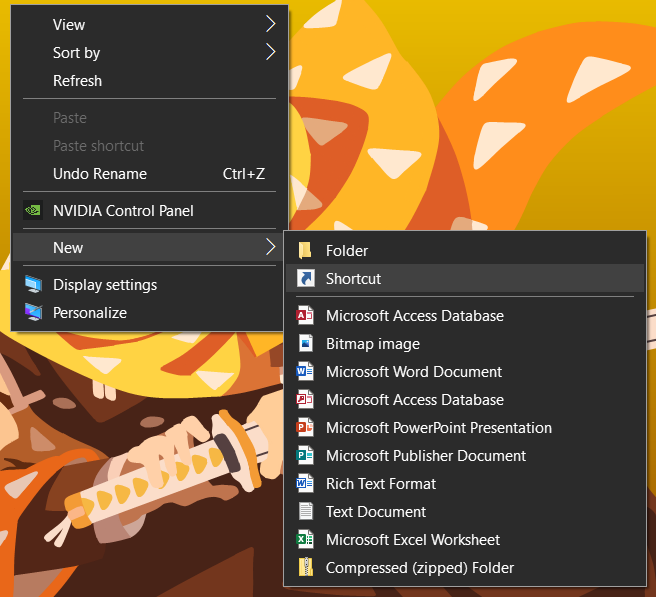
Task: Choose Undo Rename
Action: [150, 174]
